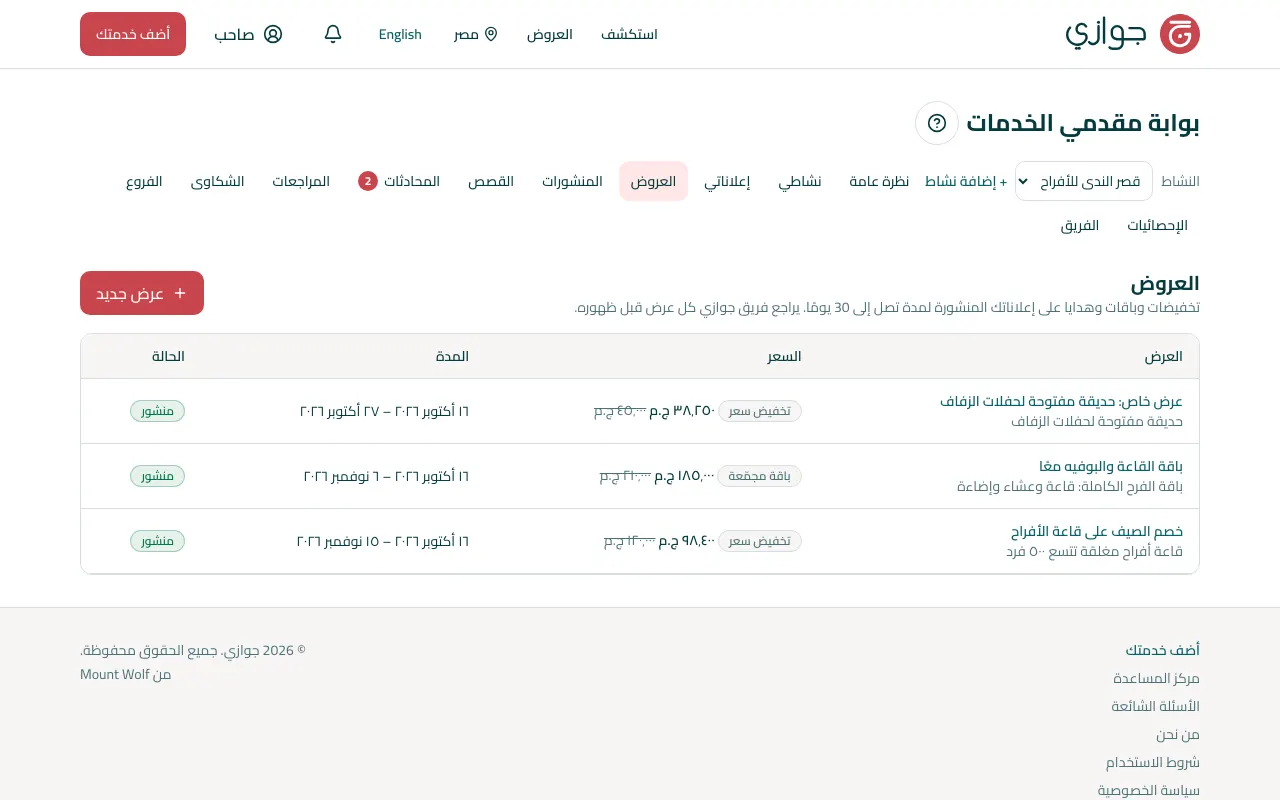Open the صاحب account menu
1280x800 pixels.
coord(248,34)
